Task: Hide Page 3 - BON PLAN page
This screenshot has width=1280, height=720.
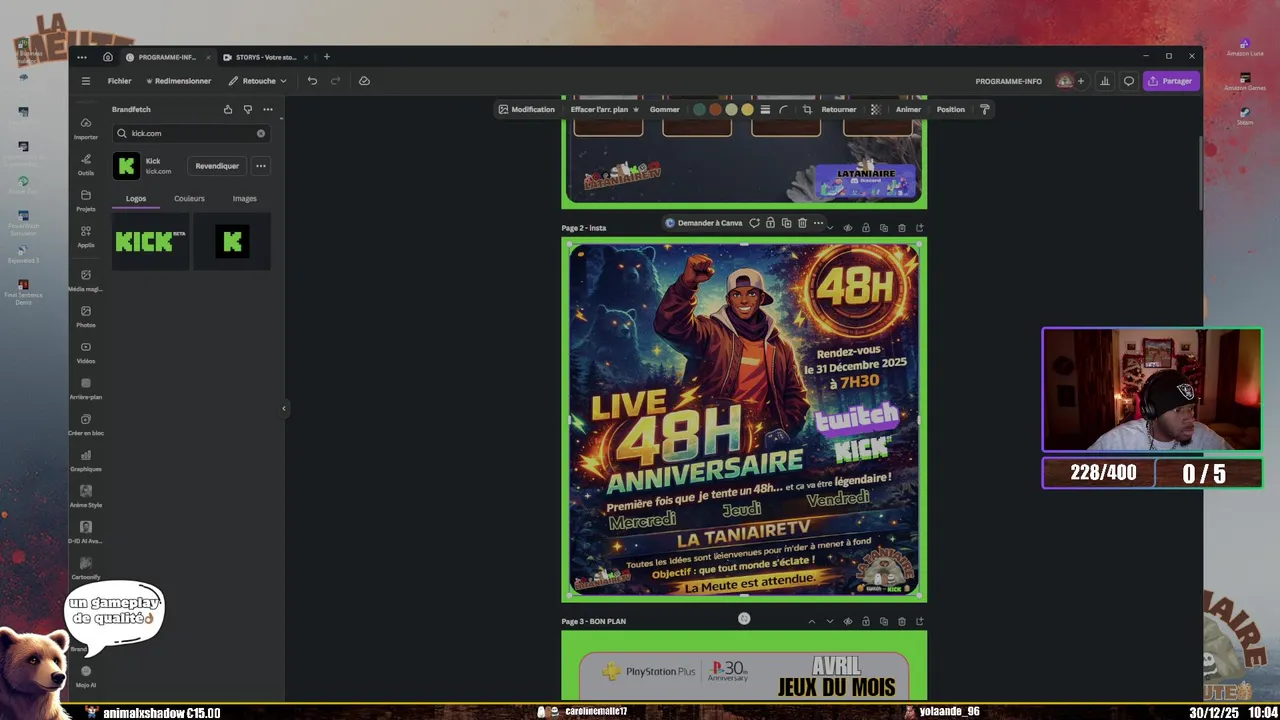Action: 848,621
